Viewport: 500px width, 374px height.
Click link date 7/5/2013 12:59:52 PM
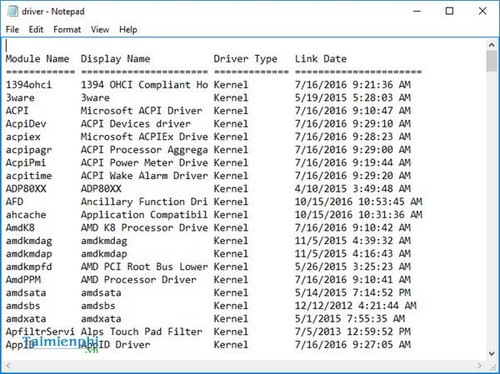click(353, 332)
